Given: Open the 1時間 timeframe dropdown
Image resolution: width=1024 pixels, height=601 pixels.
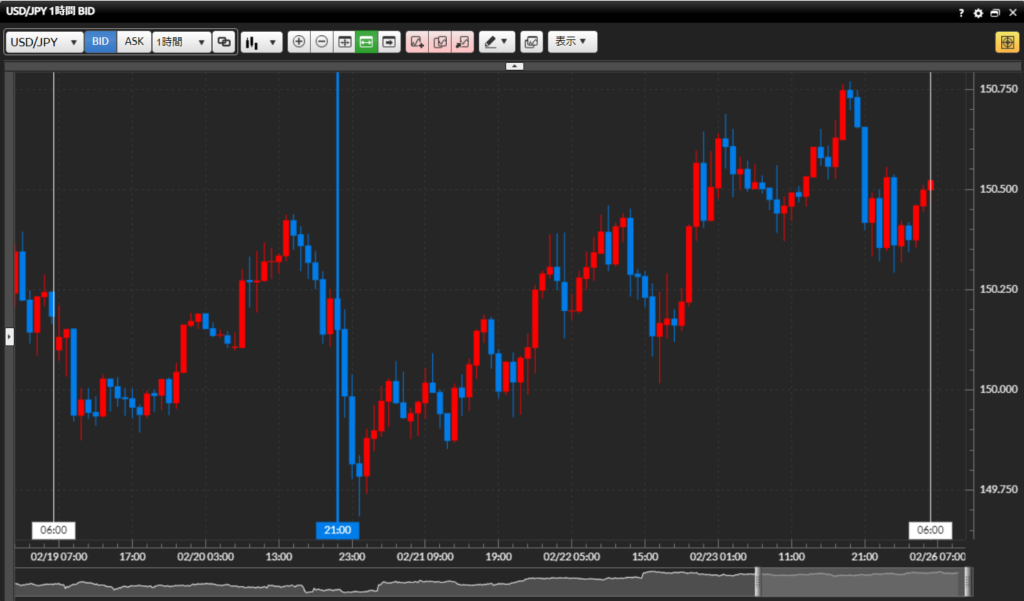Looking at the screenshot, I should (x=181, y=42).
